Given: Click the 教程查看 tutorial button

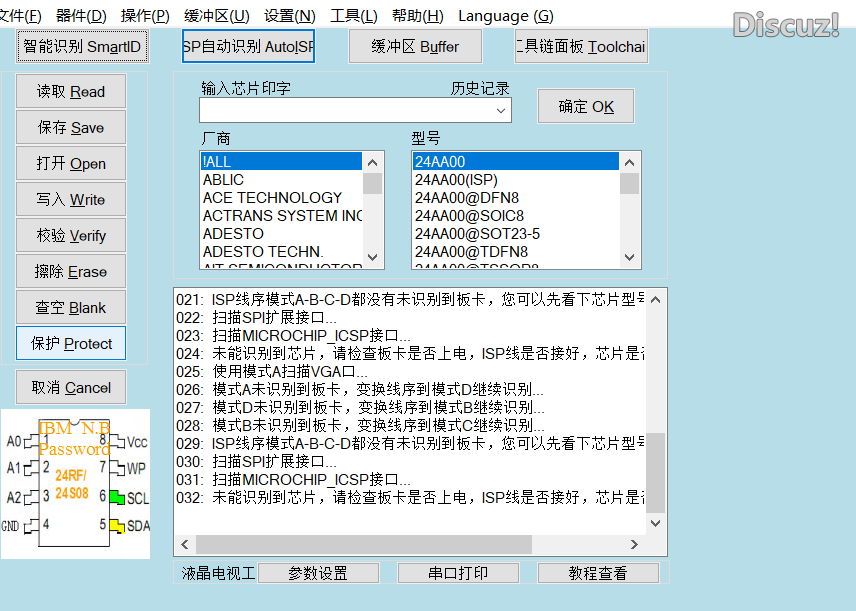Looking at the screenshot, I should click(598, 573).
